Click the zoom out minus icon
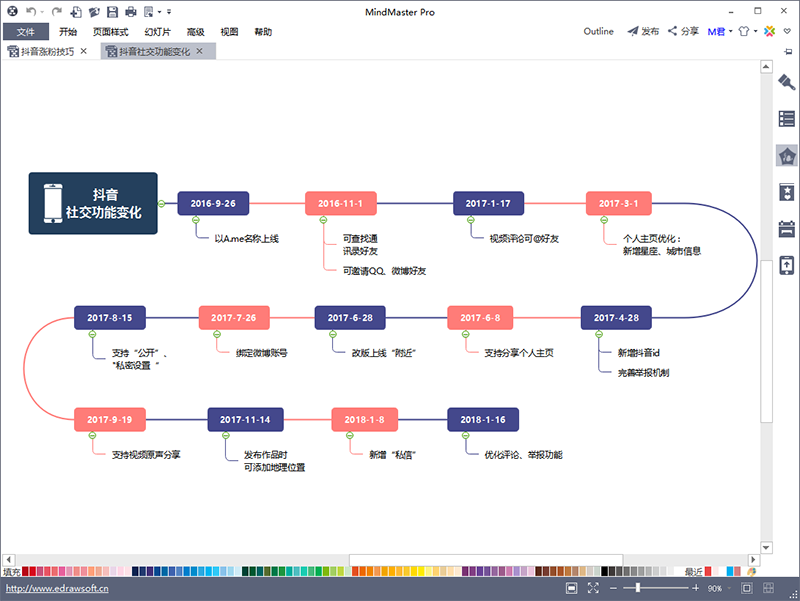 tap(613, 588)
